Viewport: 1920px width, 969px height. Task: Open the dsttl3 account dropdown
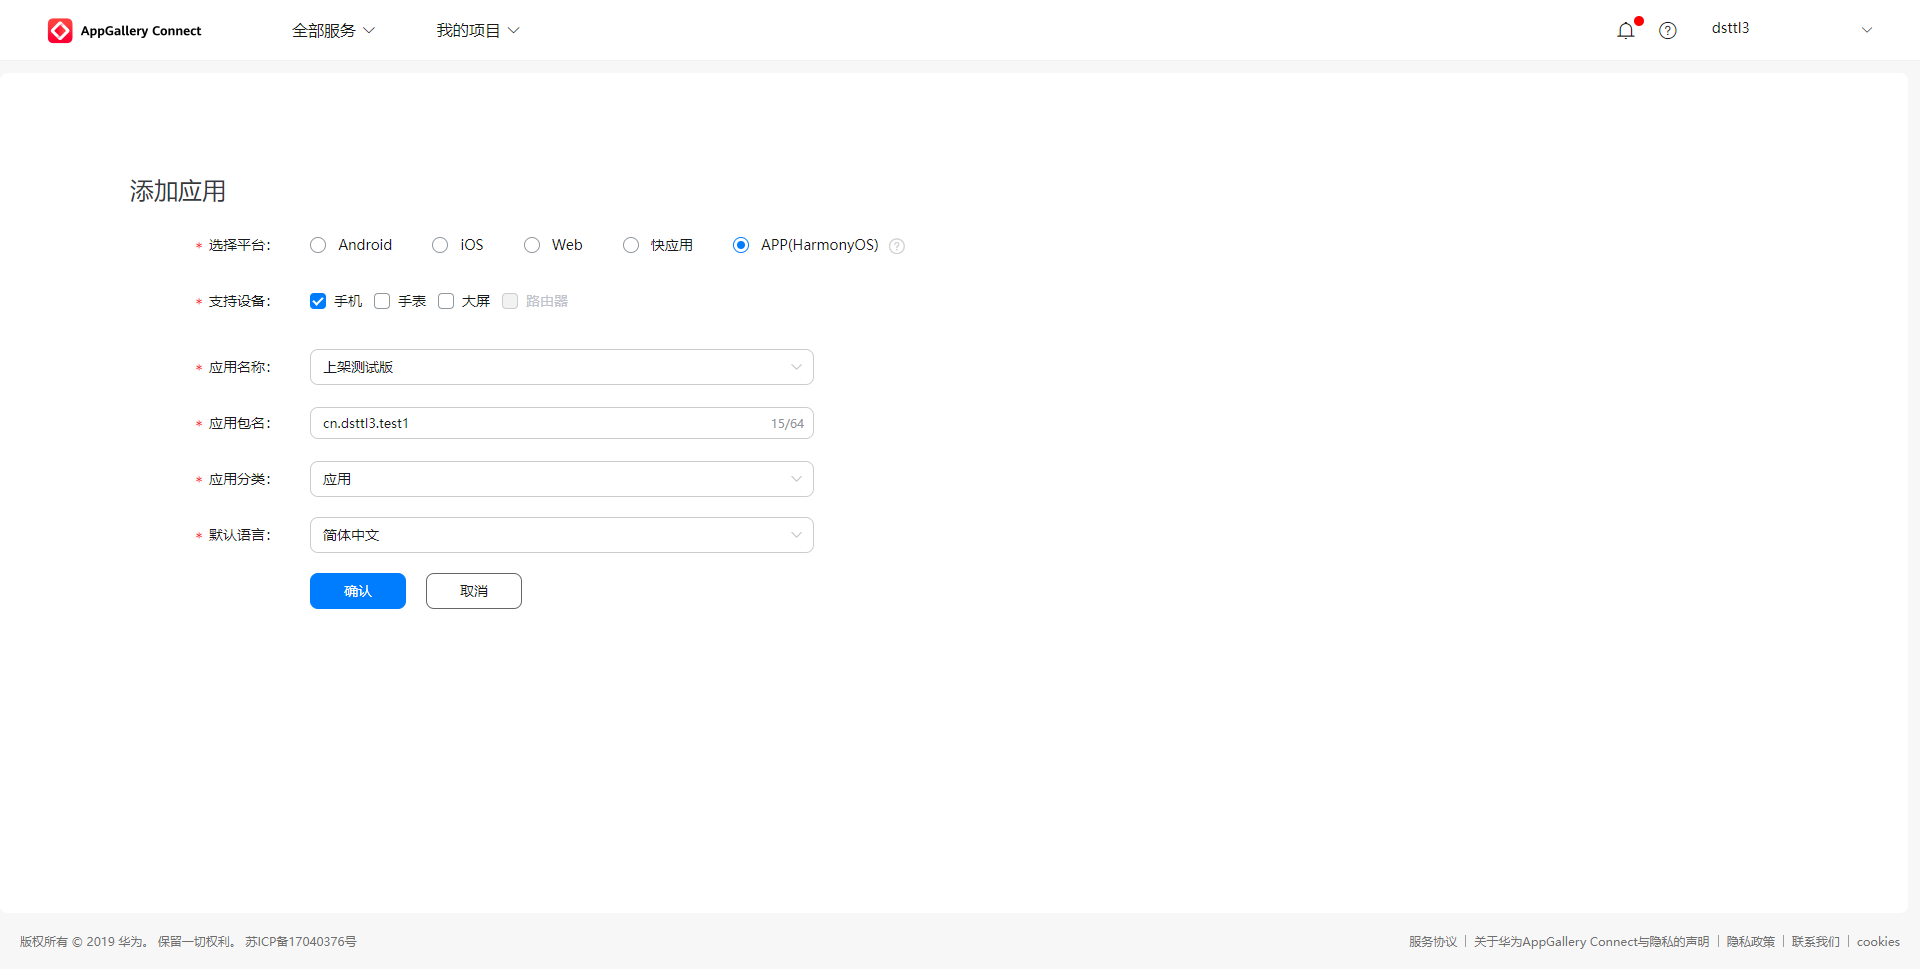click(1791, 29)
